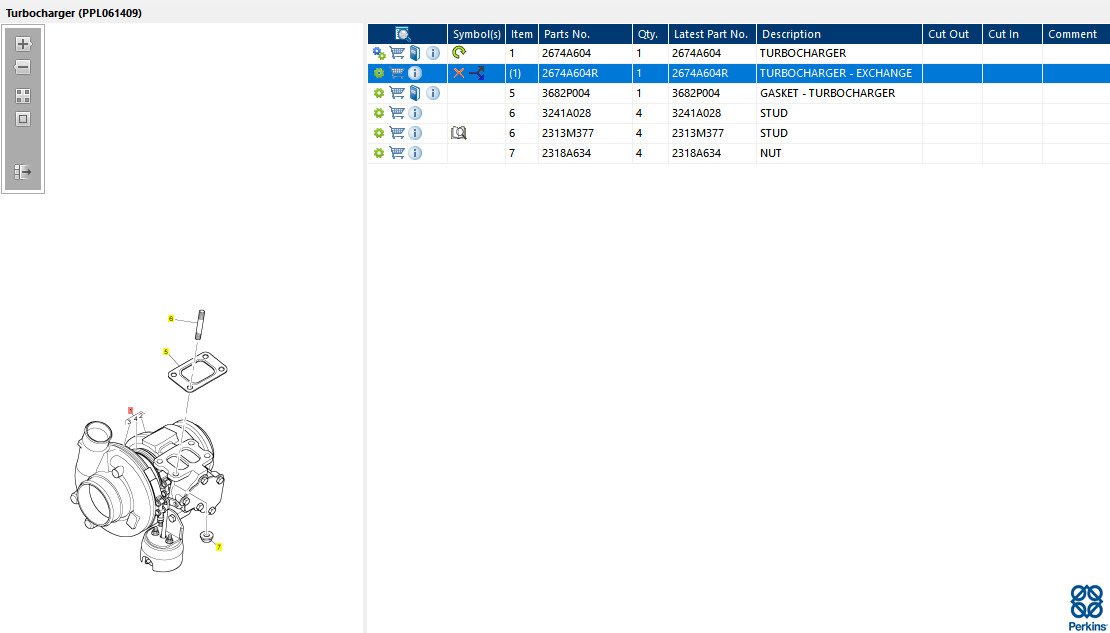This screenshot has width=1110, height=633.
Task: Sort by the Symbol(s) column header
Action: (476, 34)
